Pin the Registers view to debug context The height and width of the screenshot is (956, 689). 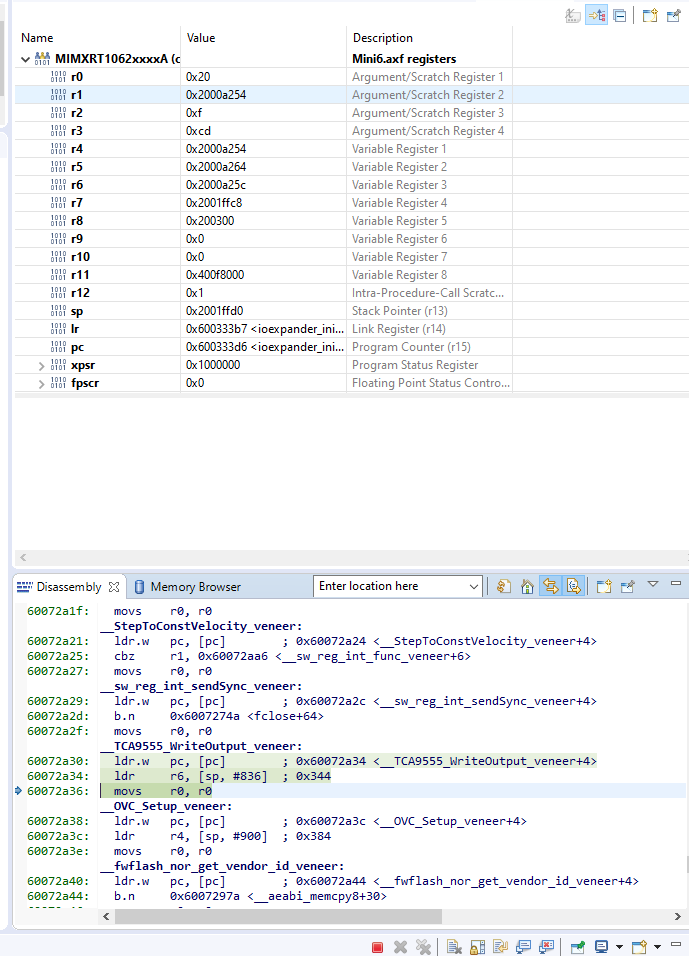click(x=674, y=15)
